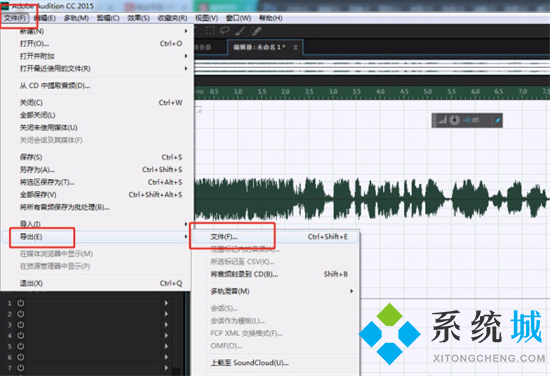This screenshot has height=376, width=550.
Task: Select the lasso selection tool
Action: [x=224, y=31]
